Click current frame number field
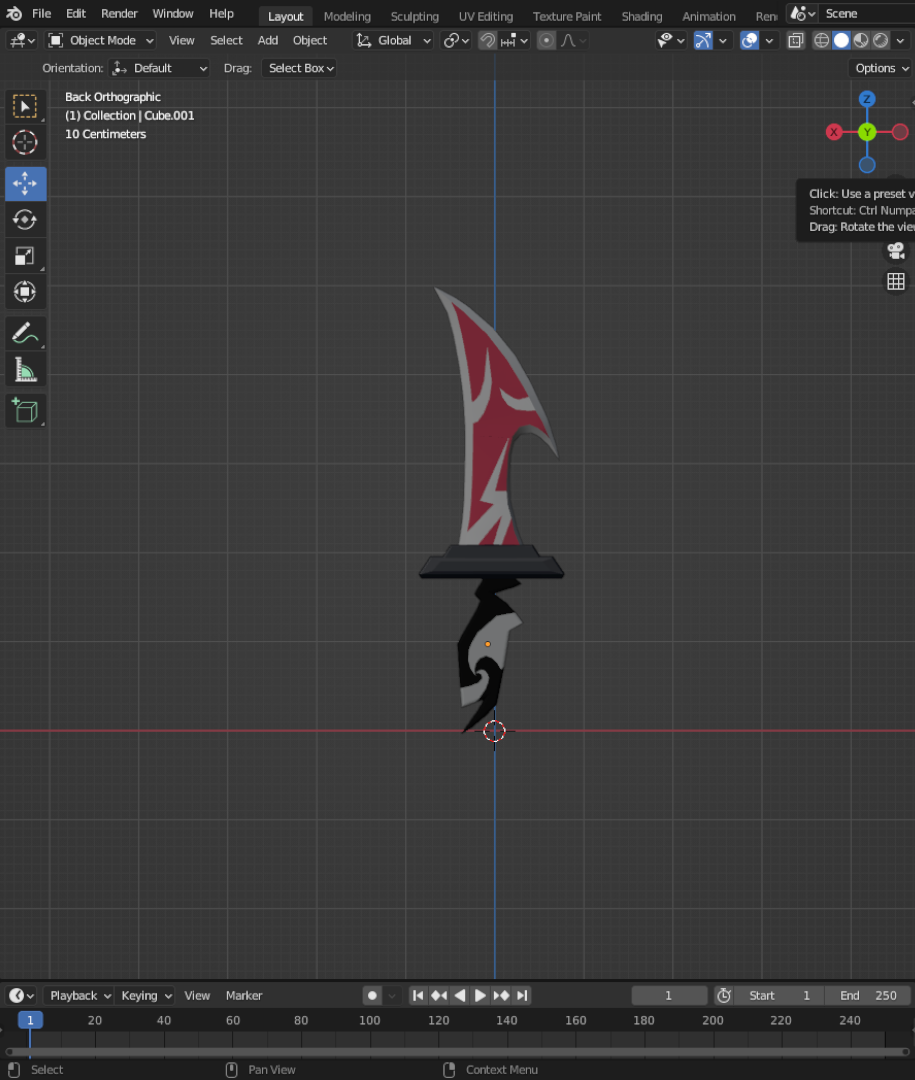This screenshot has width=915, height=1080. (669, 995)
